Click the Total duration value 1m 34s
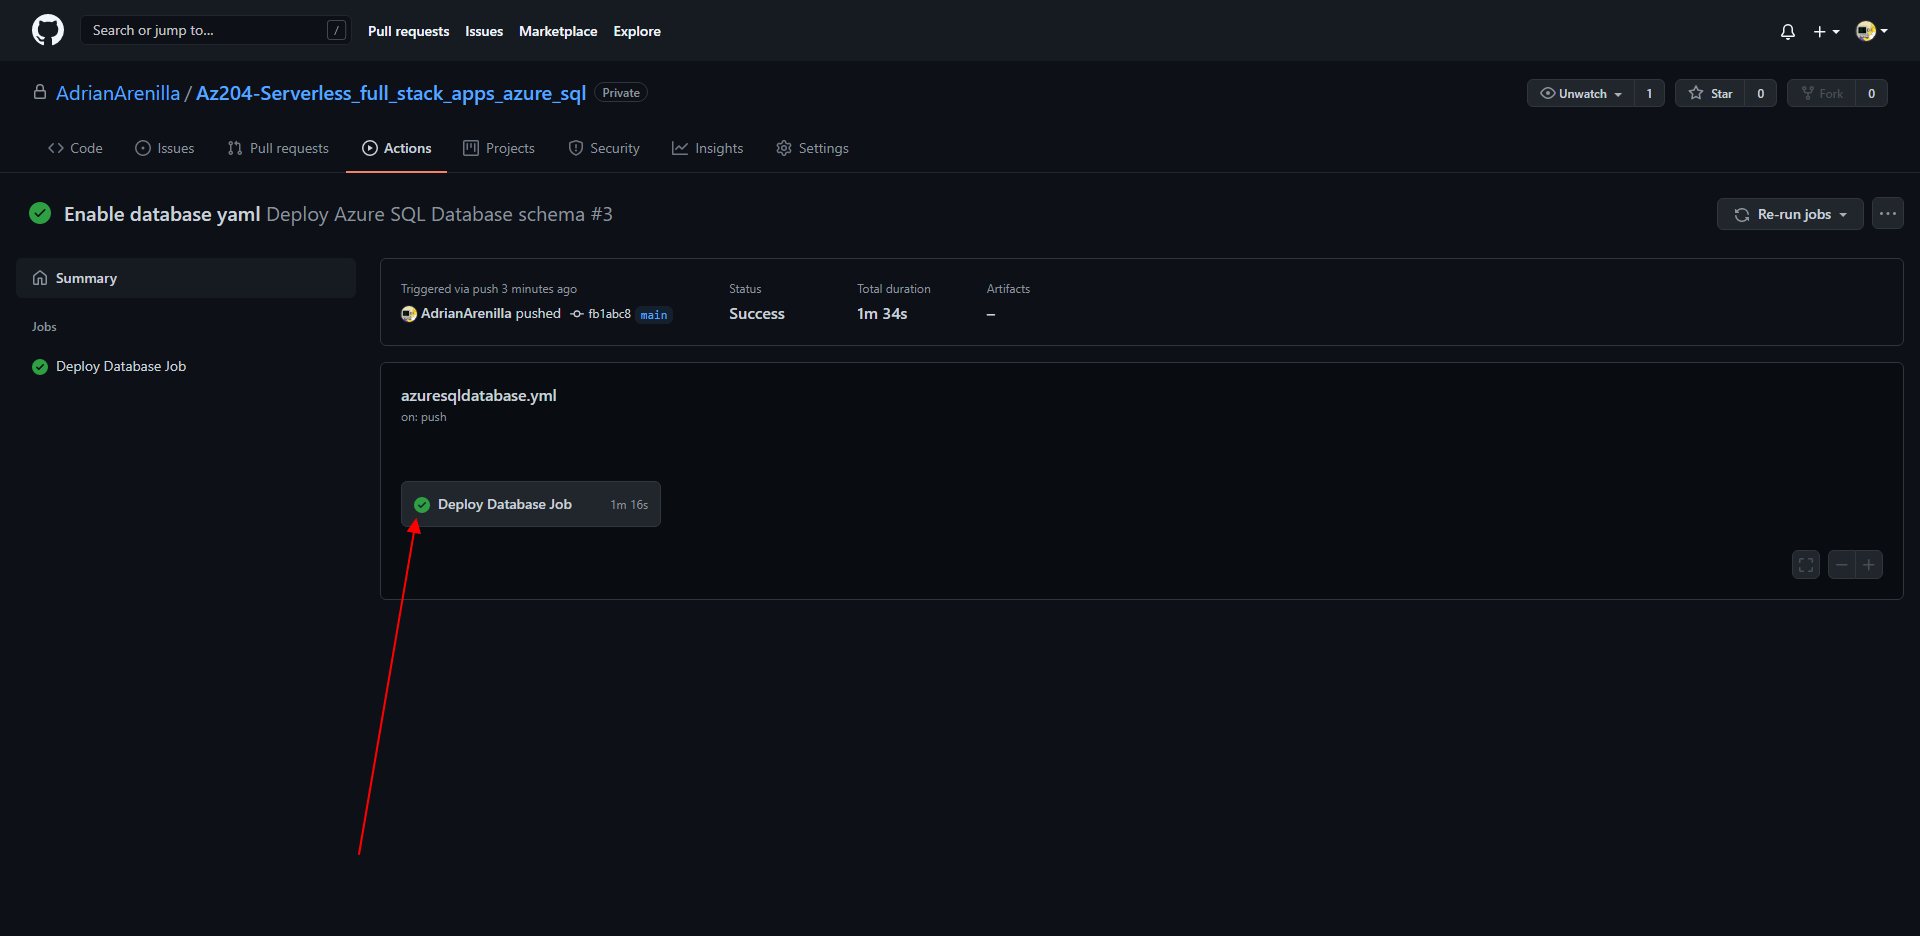1920x936 pixels. click(882, 314)
